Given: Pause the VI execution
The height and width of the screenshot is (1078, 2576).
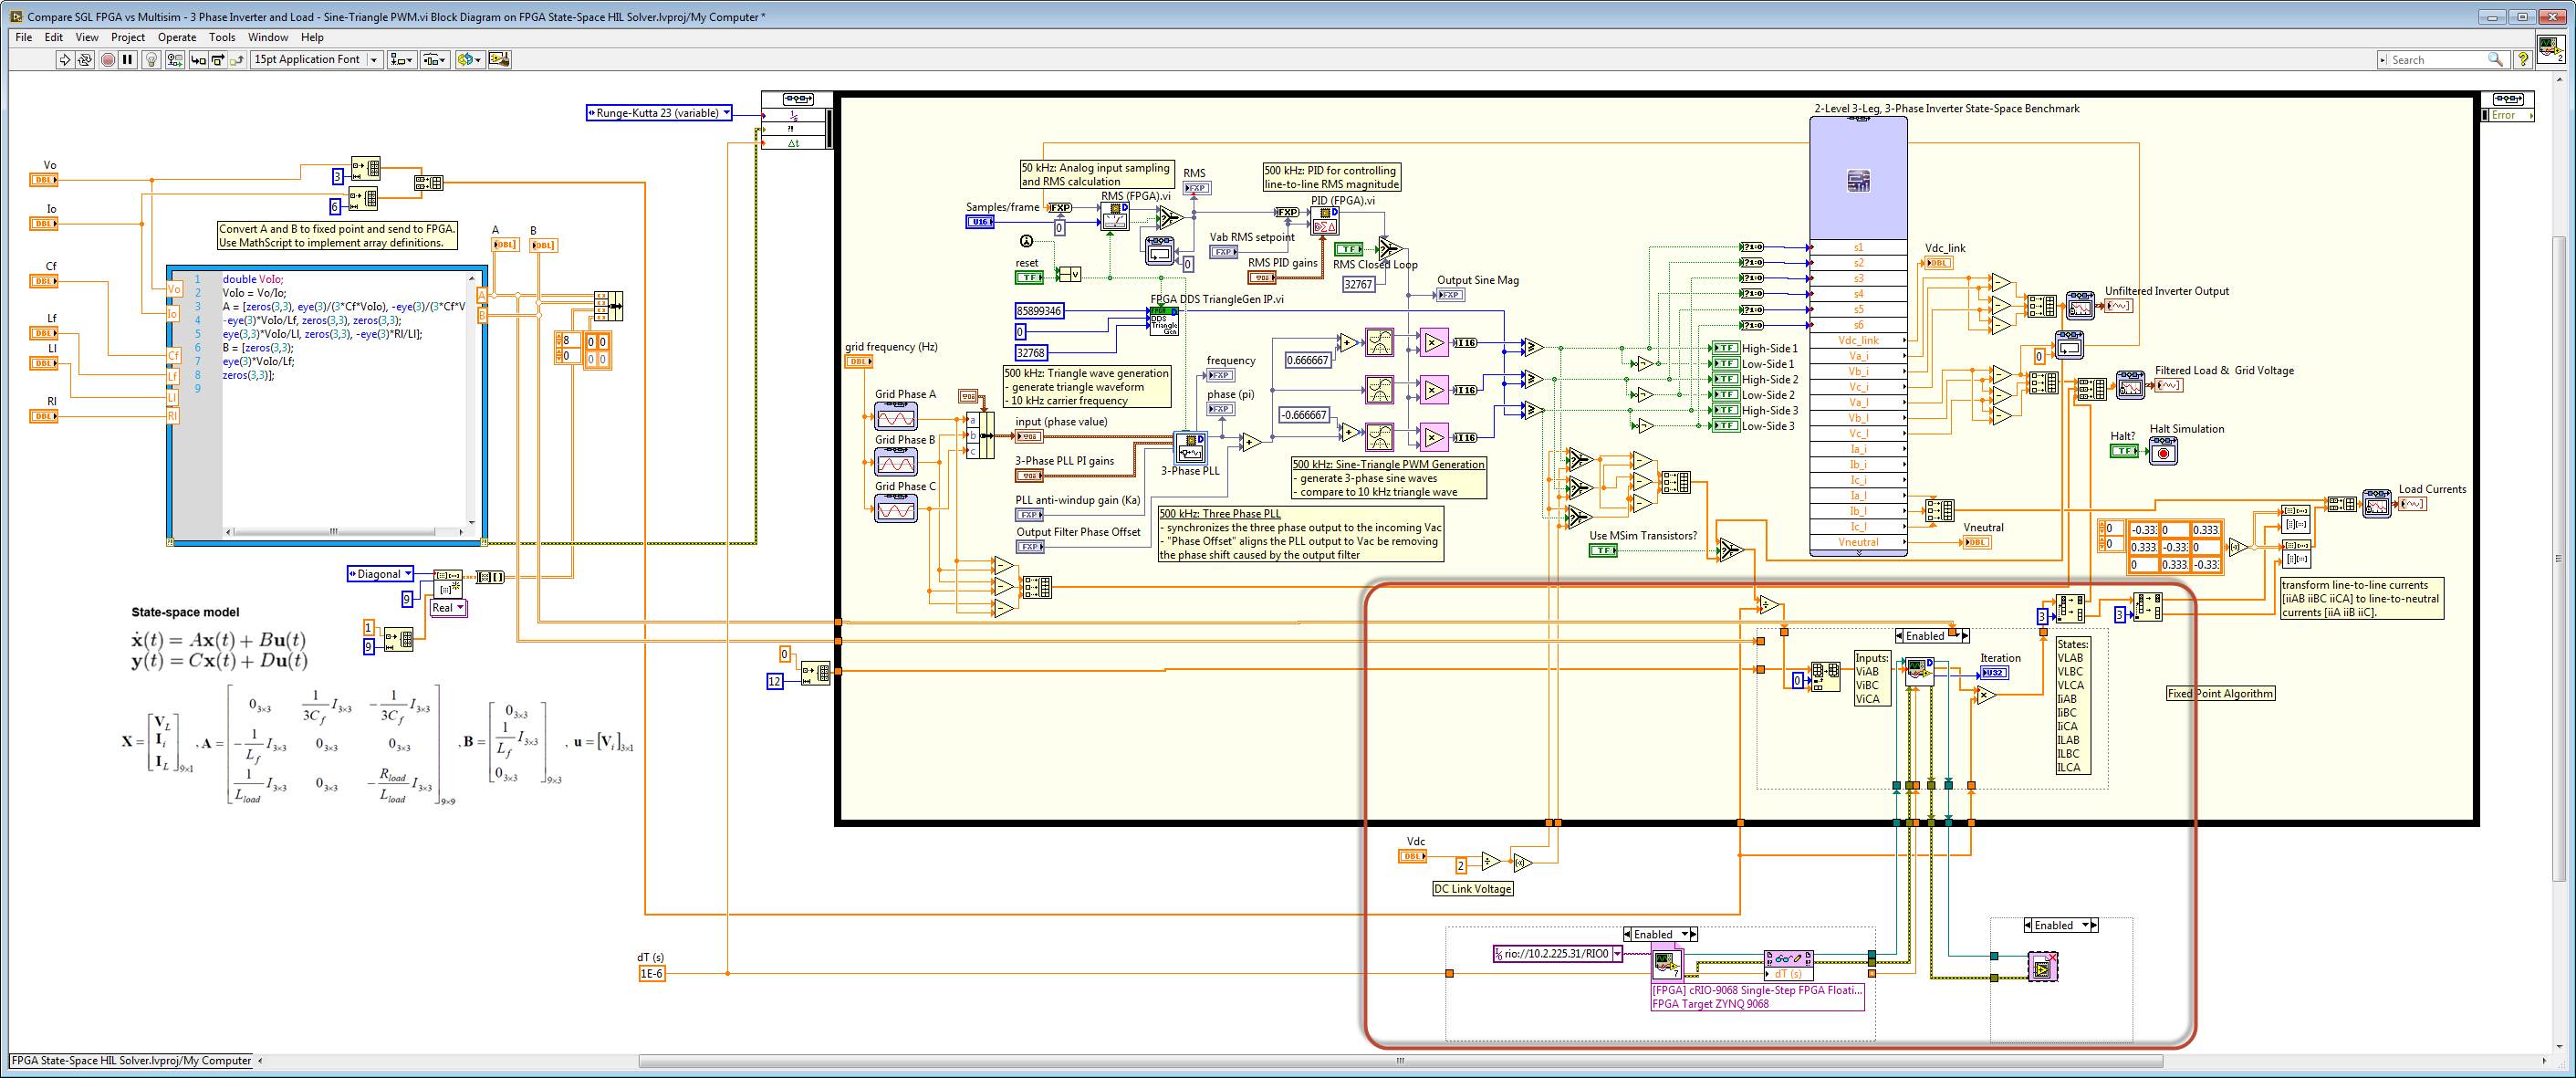Looking at the screenshot, I should coord(128,60).
